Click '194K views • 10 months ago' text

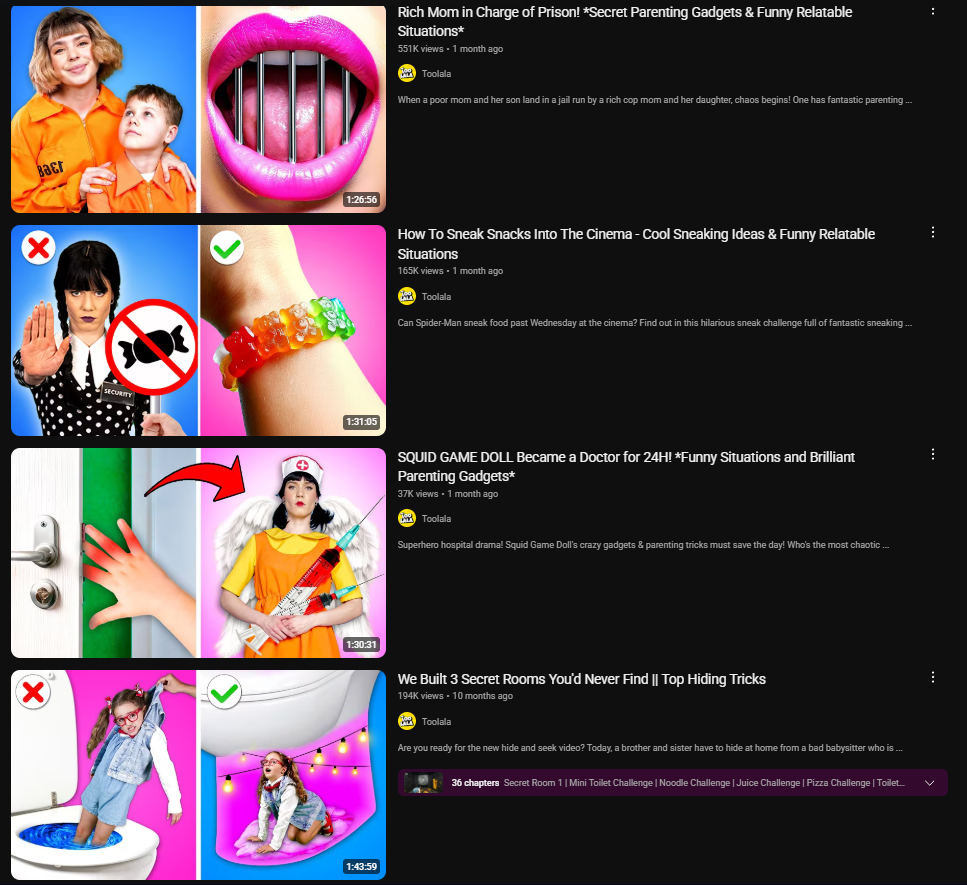455,696
